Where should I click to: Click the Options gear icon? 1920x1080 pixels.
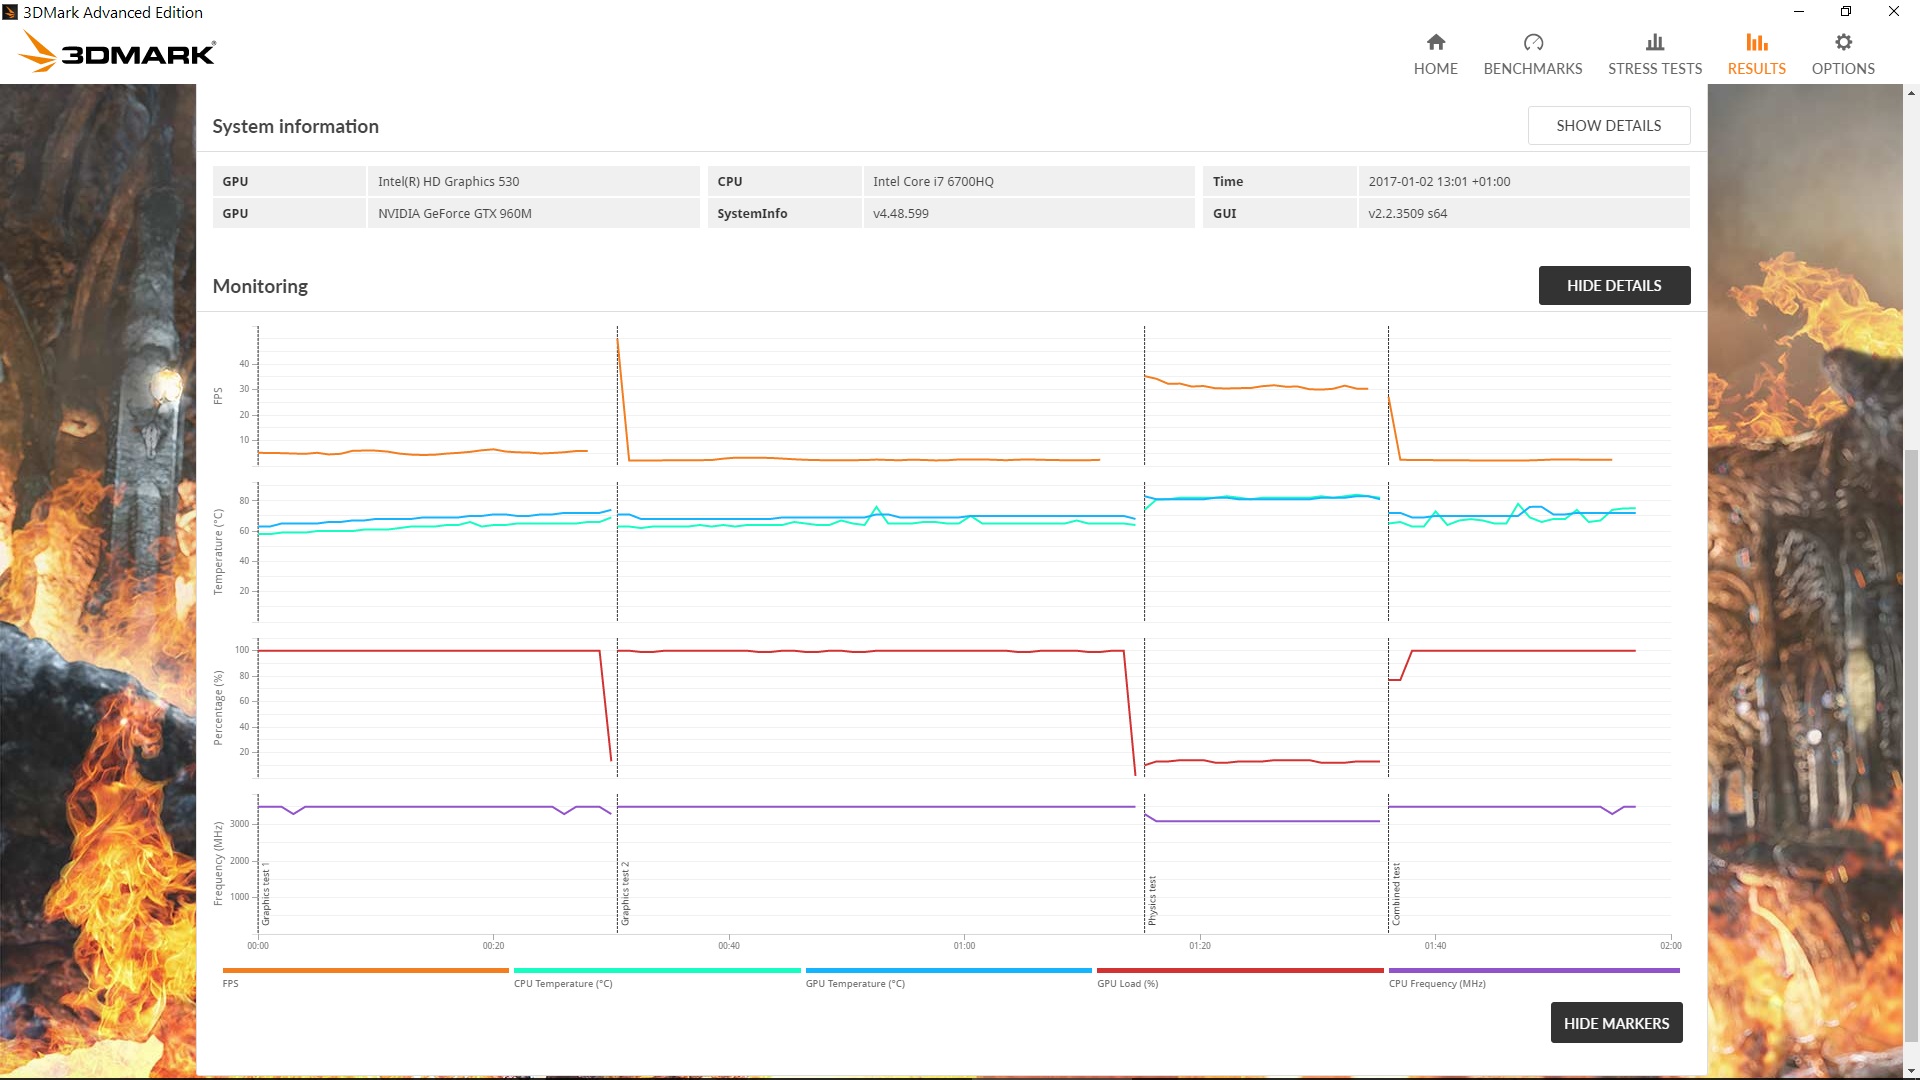[x=1843, y=42]
